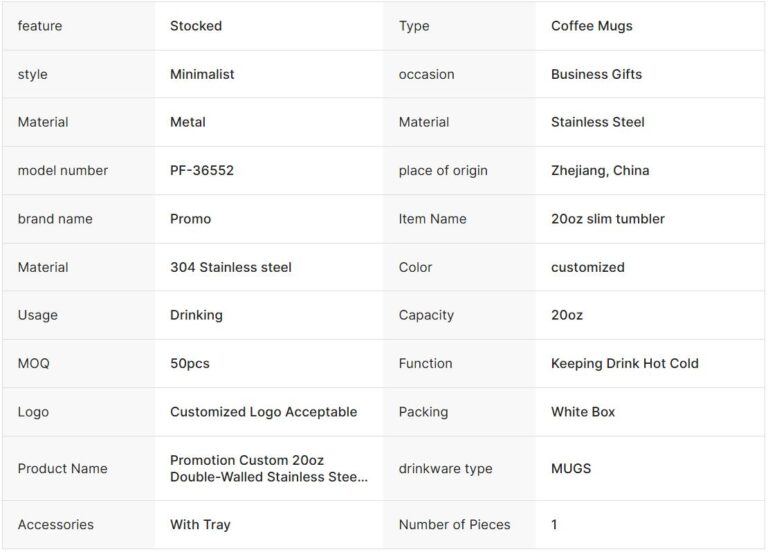
Task: Click the "White Box" packing value
Action: point(583,412)
